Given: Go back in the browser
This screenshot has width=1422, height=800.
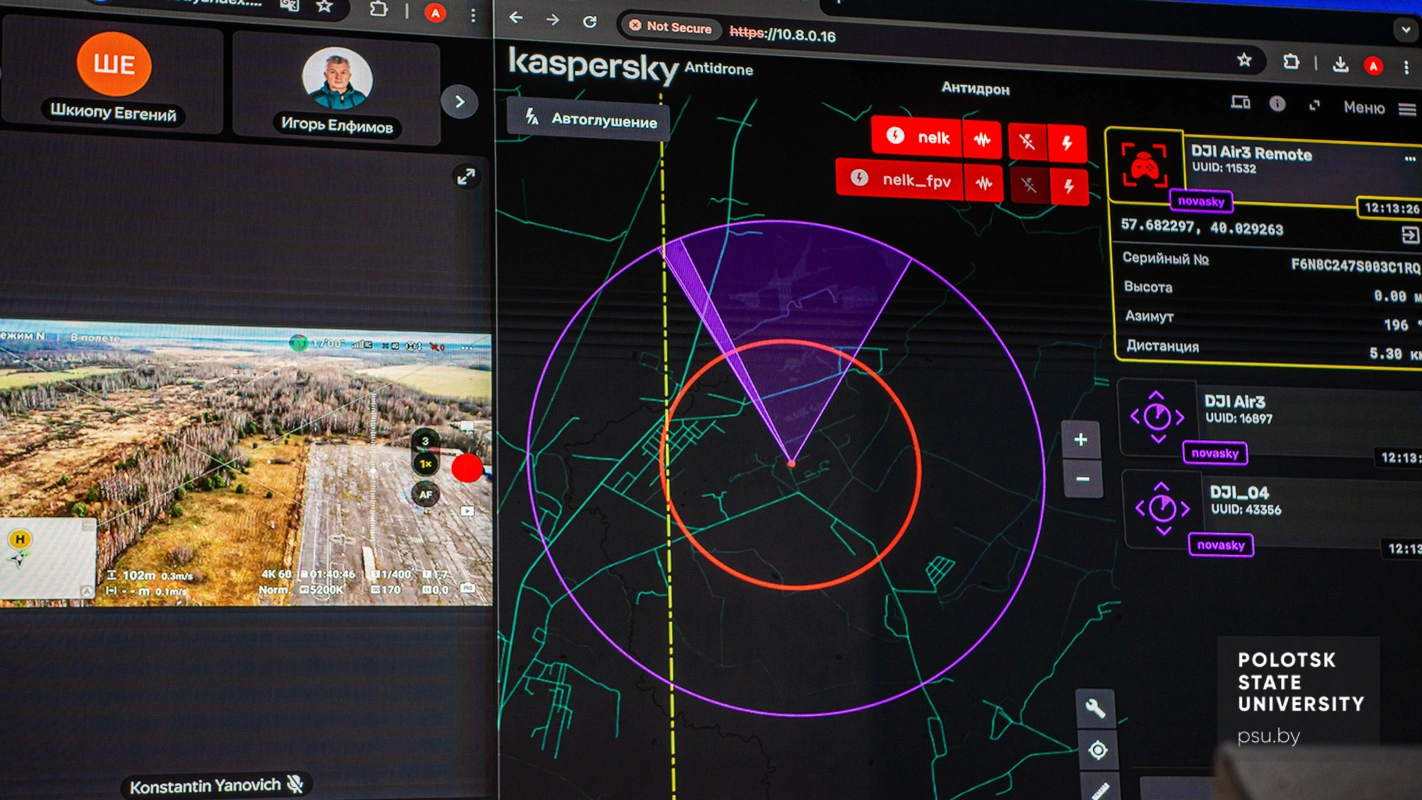Looking at the screenshot, I should point(516,17).
